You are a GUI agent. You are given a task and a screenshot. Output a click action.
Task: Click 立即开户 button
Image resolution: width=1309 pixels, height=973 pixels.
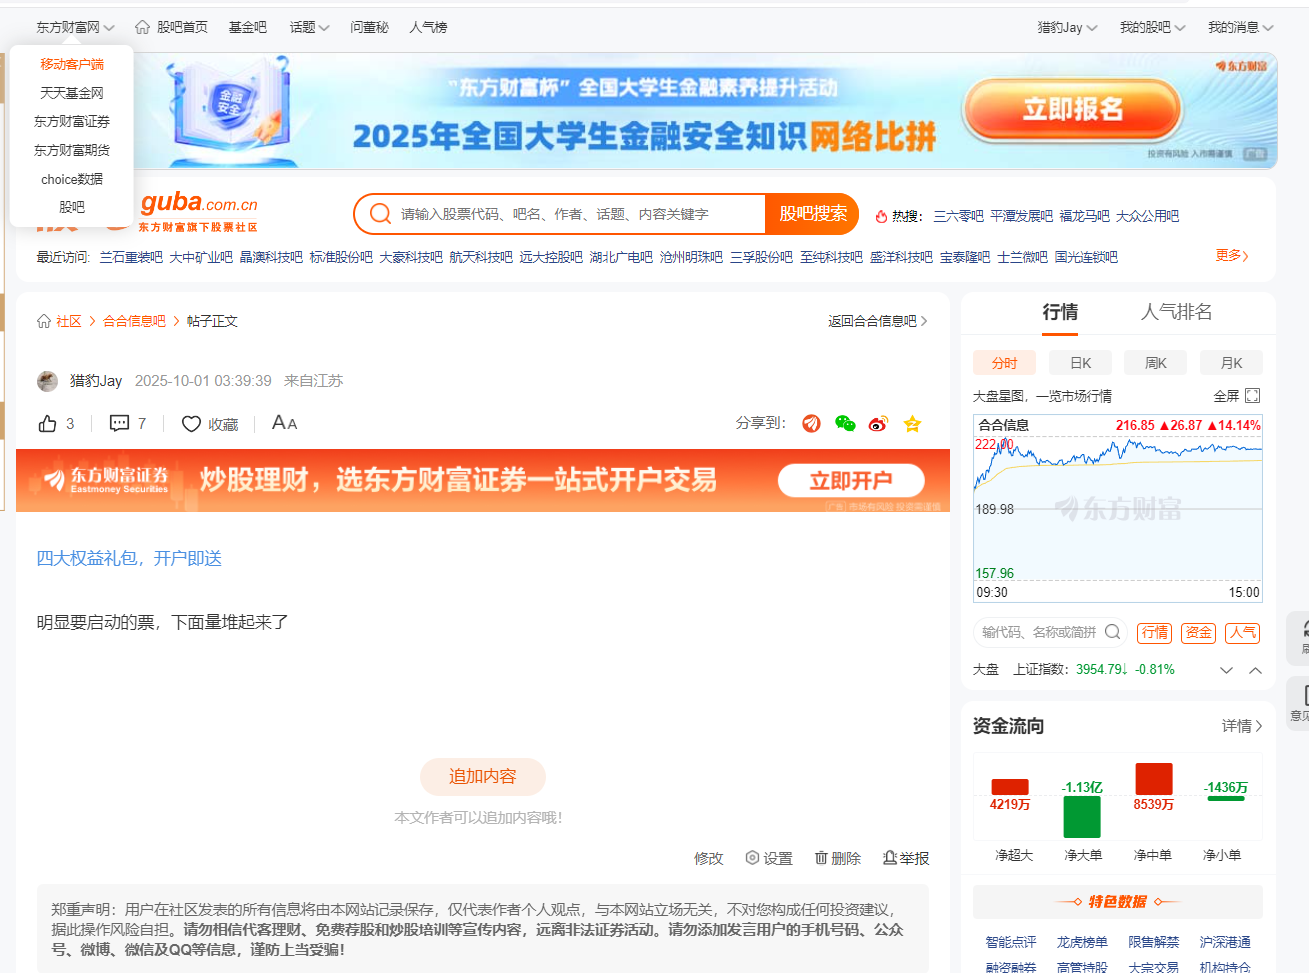point(851,481)
